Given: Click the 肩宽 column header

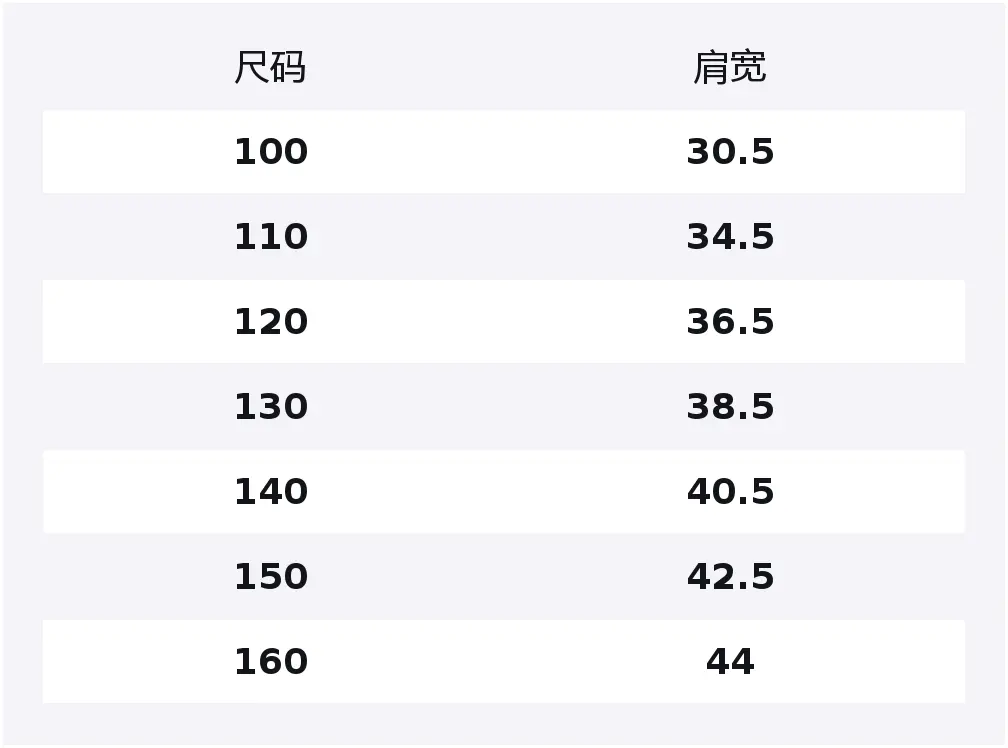Looking at the screenshot, I should pos(730,68).
